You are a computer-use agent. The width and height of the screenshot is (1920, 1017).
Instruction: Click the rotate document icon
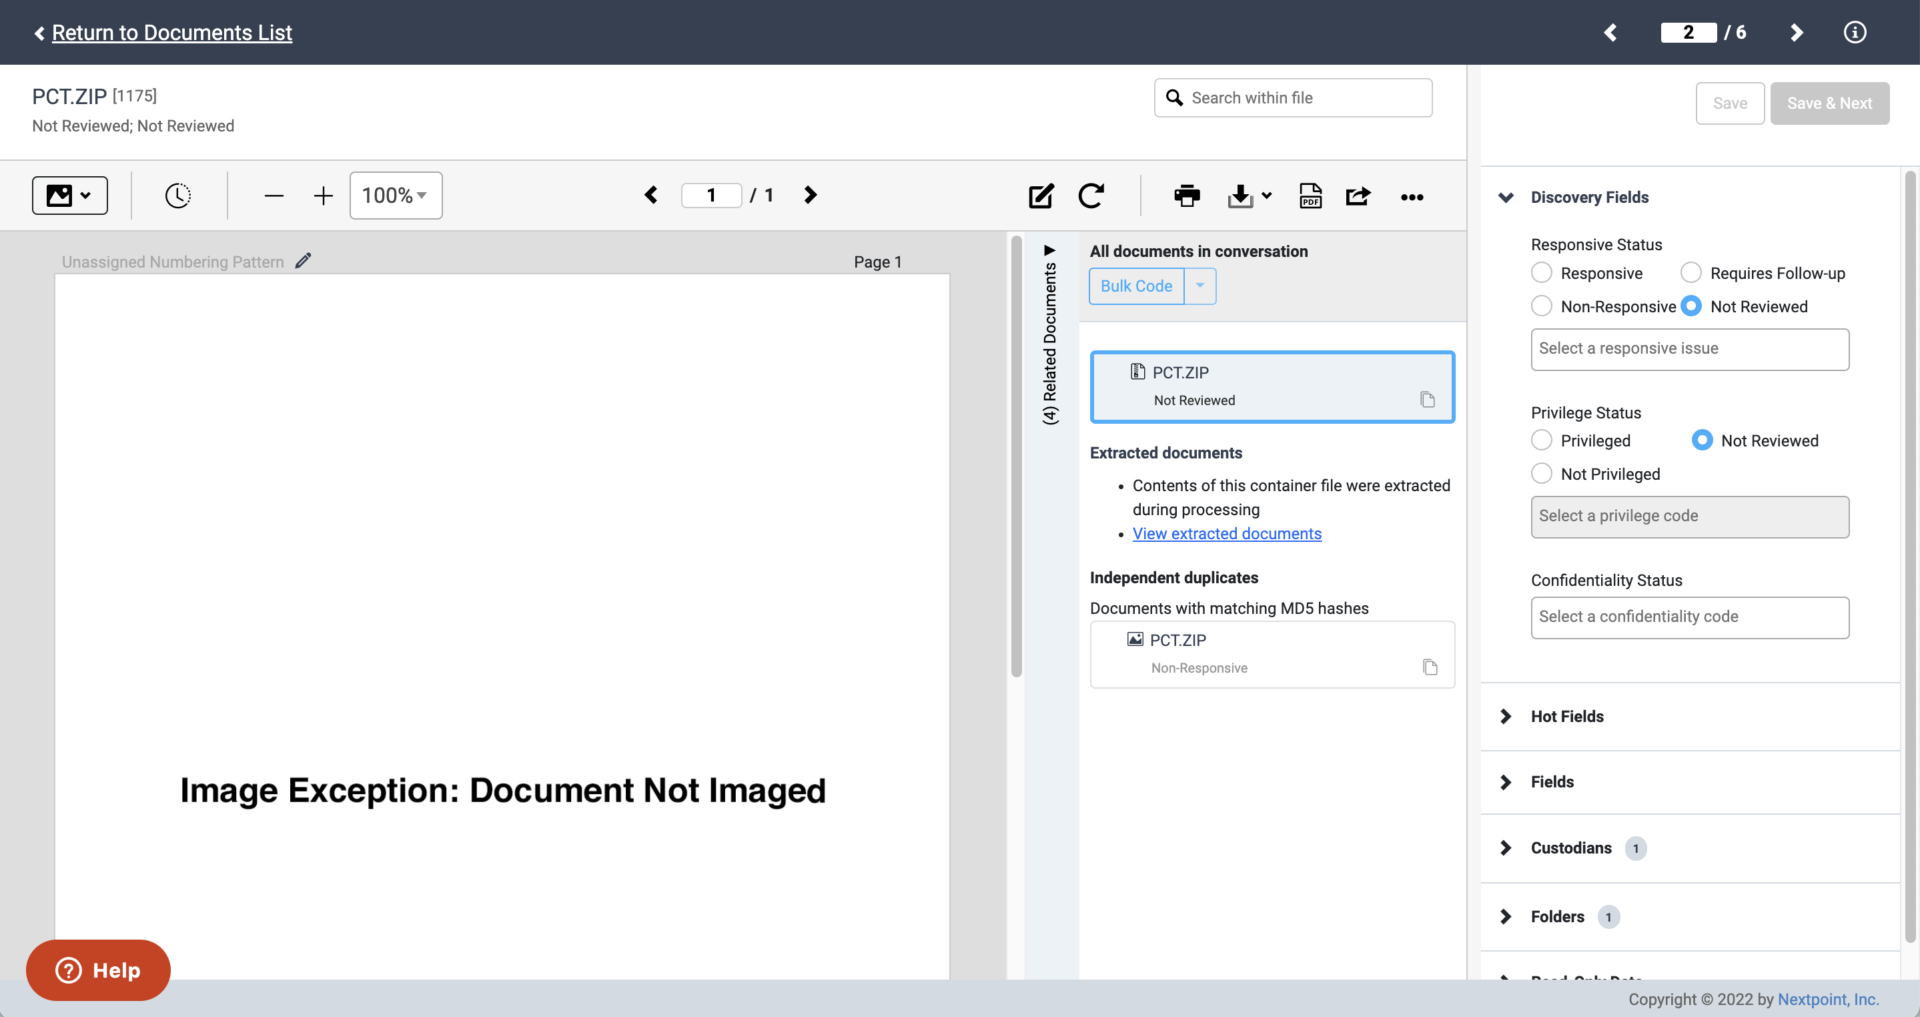[1091, 196]
